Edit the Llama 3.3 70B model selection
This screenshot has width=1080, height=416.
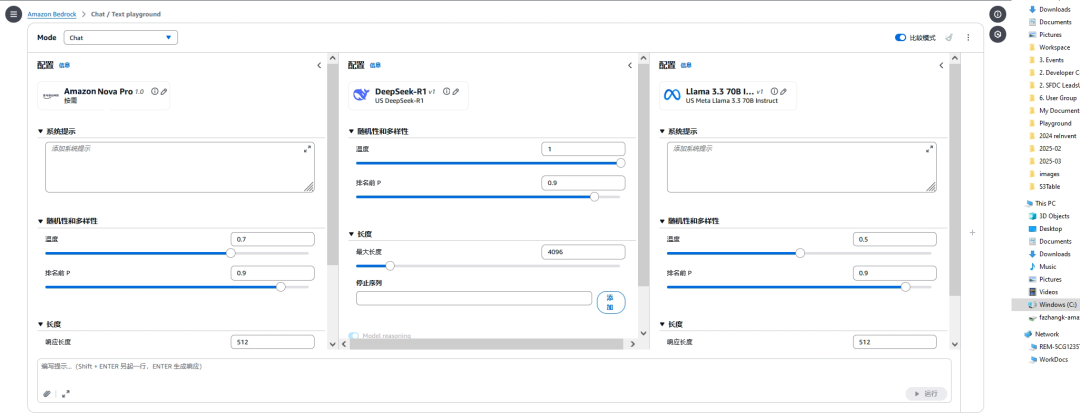784,91
